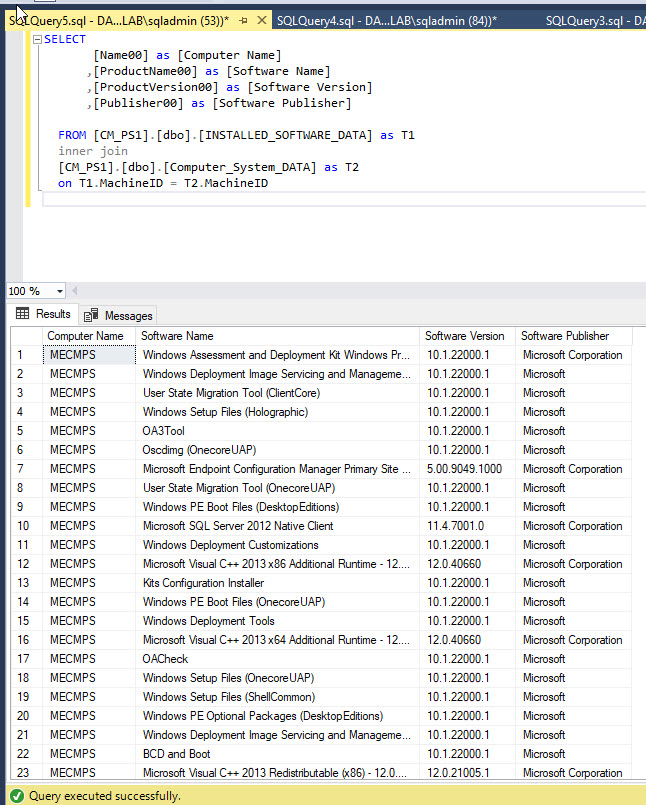The width and height of the screenshot is (646, 805).
Task: Click the Software Name column header
Action: pyautogui.click(x=177, y=336)
